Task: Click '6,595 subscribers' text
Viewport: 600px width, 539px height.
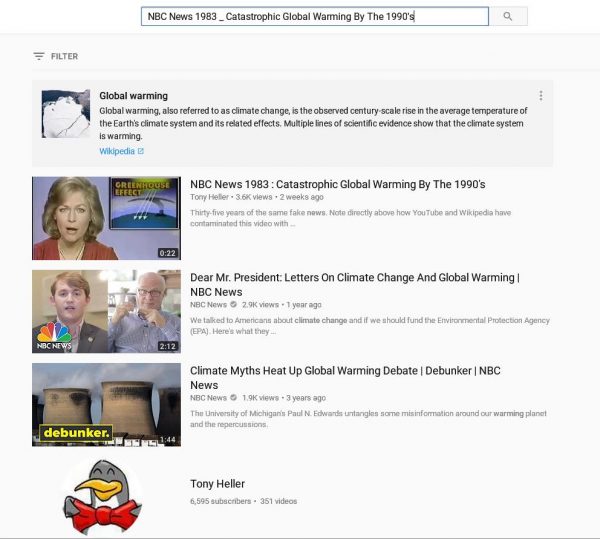Action: (x=220, y=501)
